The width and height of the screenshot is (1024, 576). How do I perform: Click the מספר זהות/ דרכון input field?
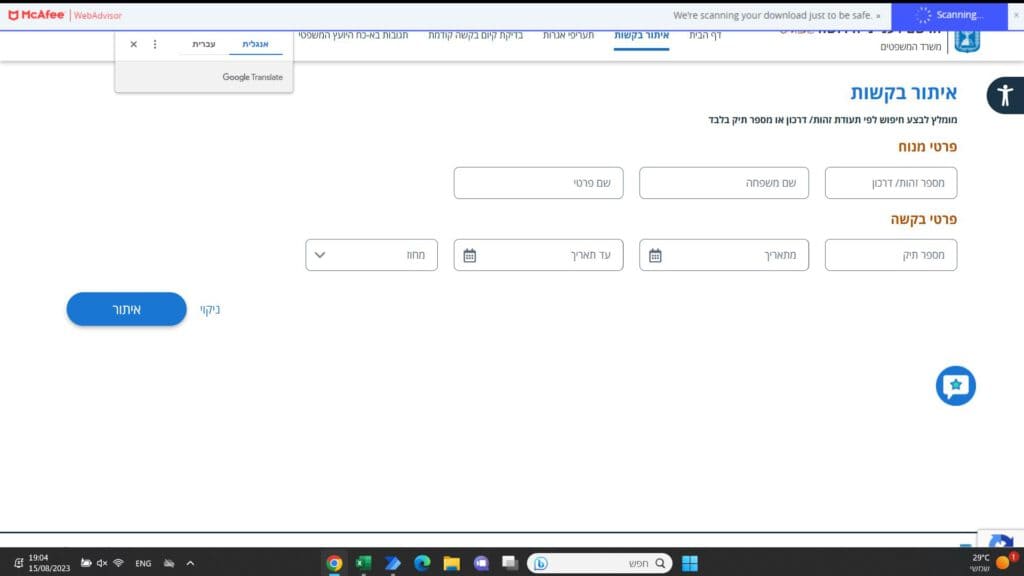(x=890, y=183)
